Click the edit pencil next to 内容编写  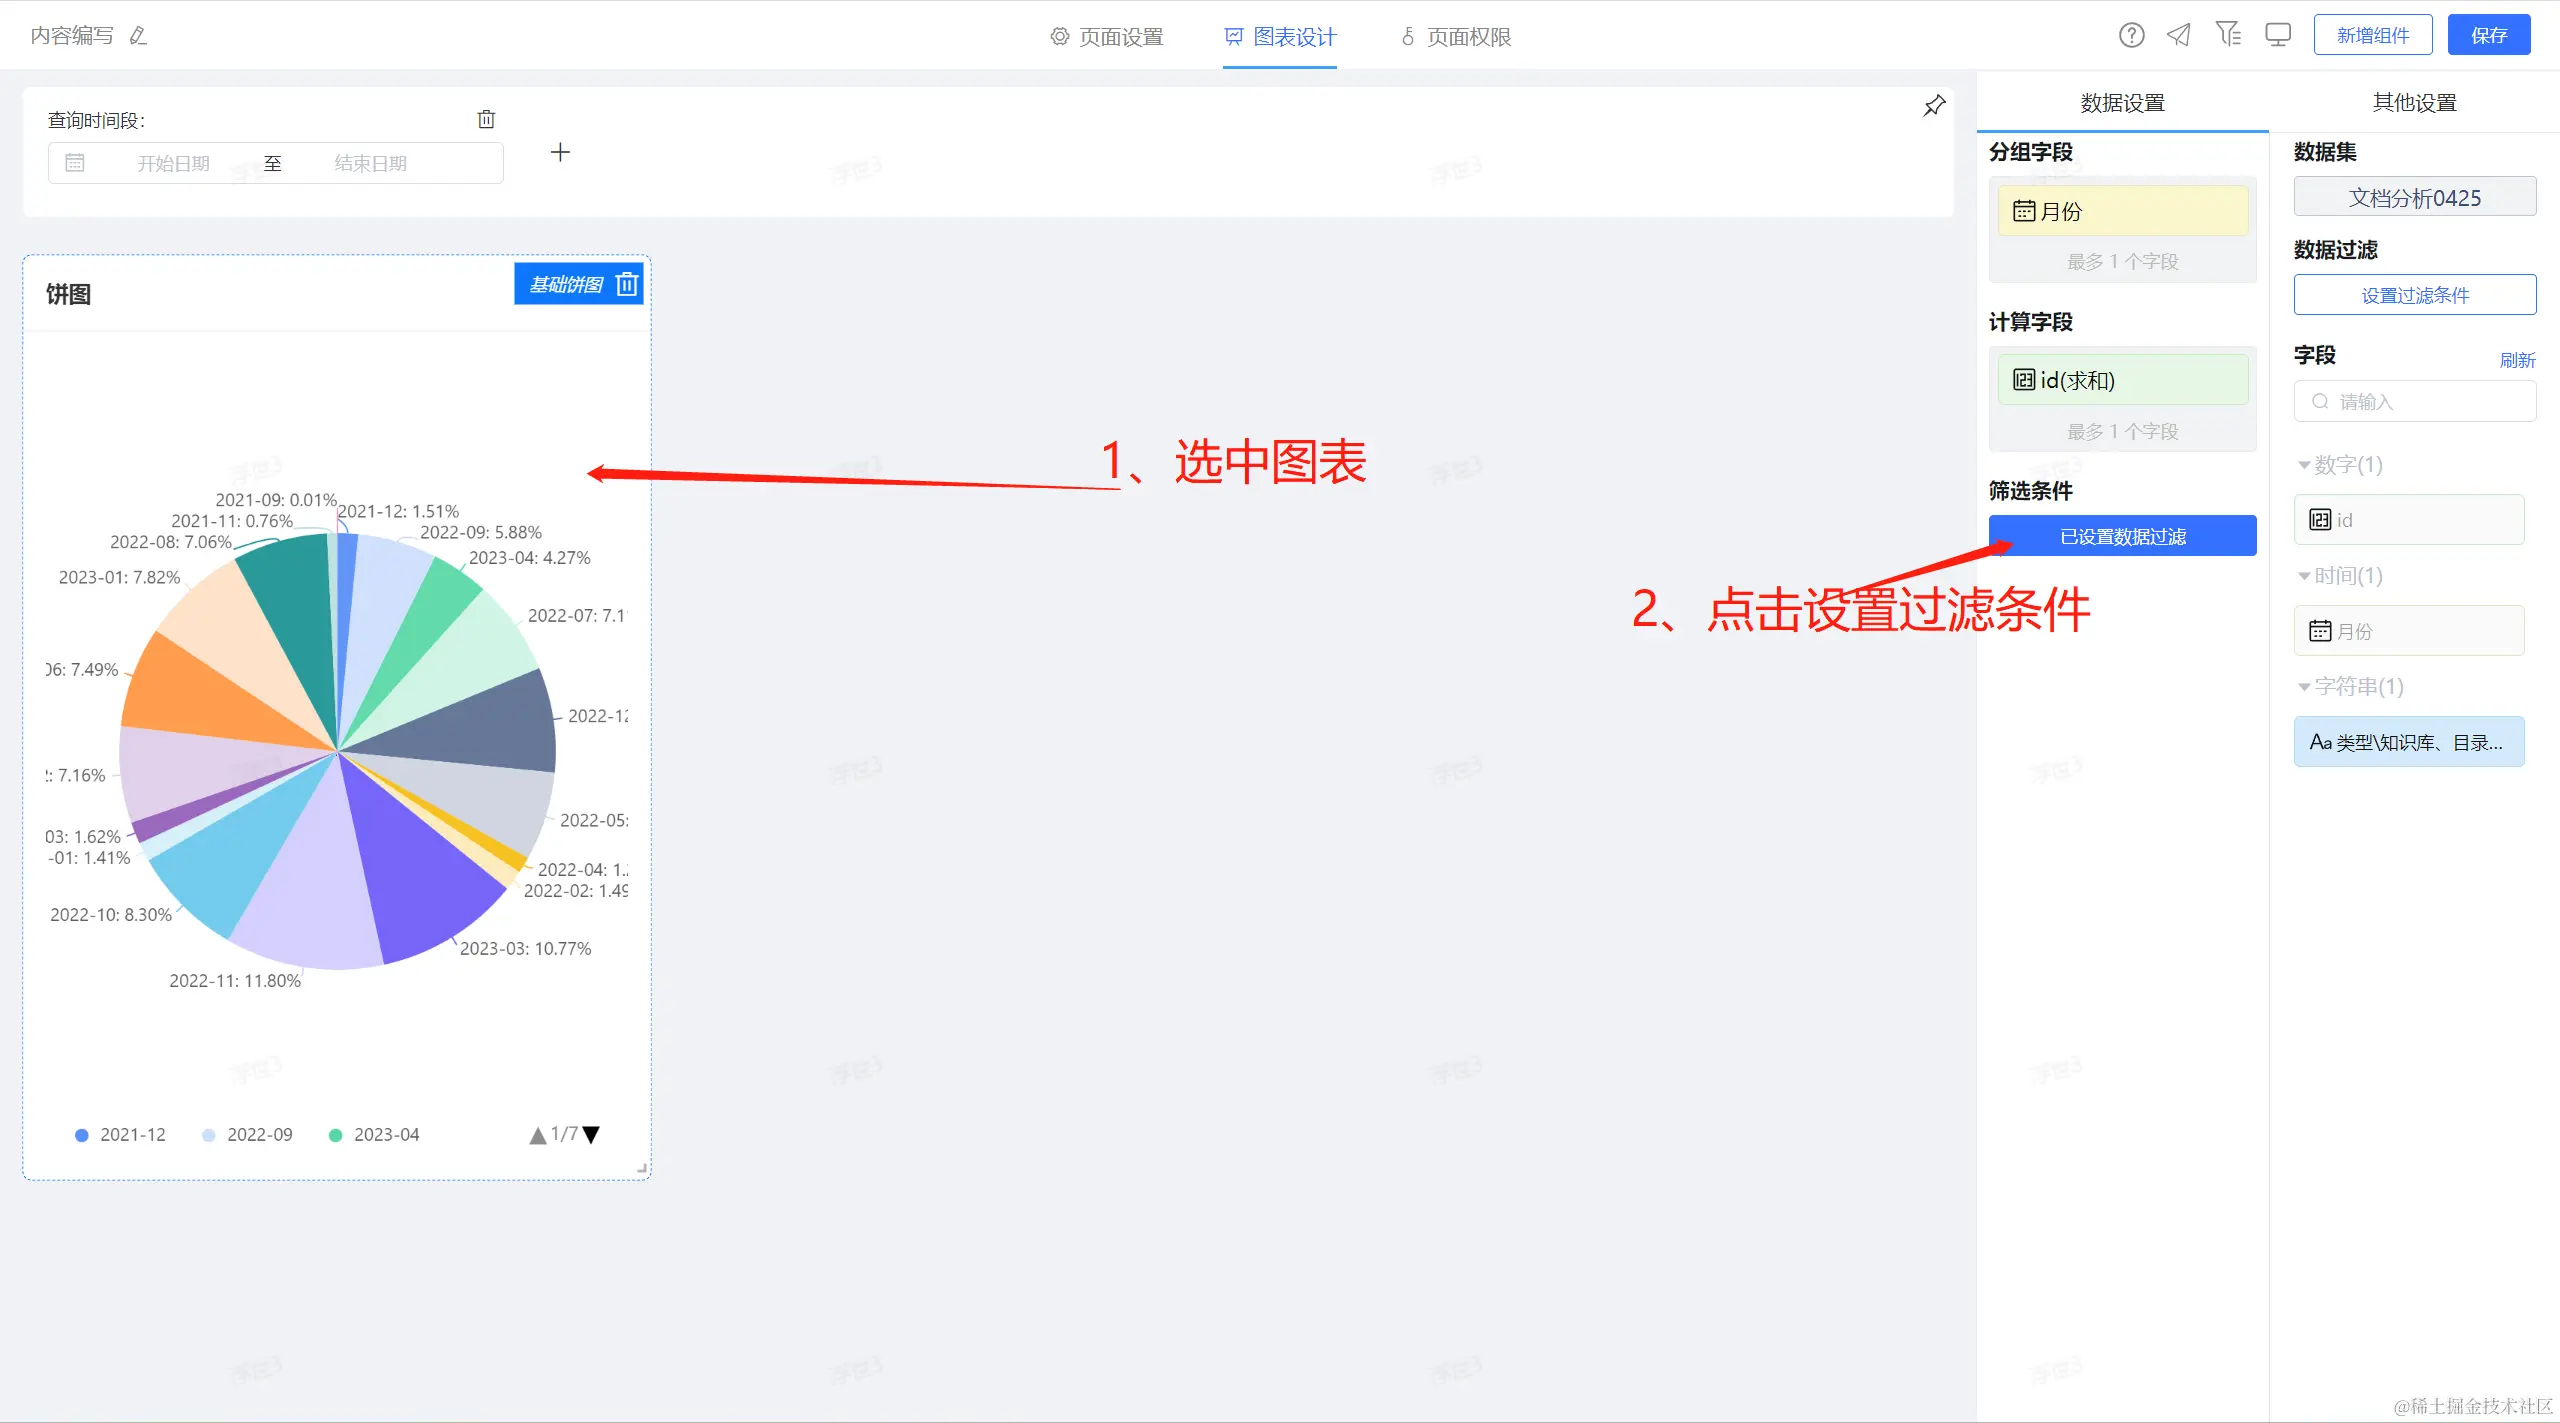139,36
